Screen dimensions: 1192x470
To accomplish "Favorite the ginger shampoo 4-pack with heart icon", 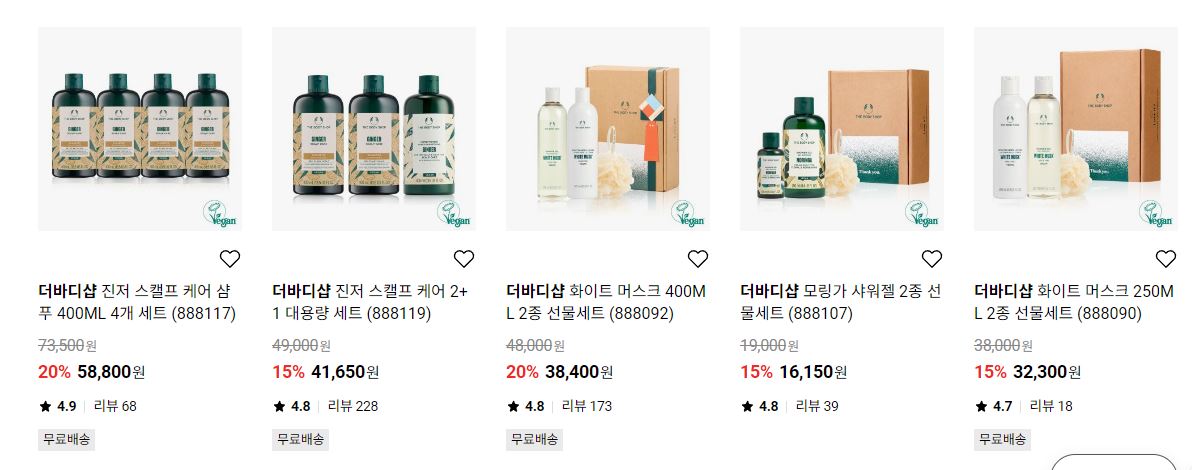I will pyautogui.click(x=230, y=259).
